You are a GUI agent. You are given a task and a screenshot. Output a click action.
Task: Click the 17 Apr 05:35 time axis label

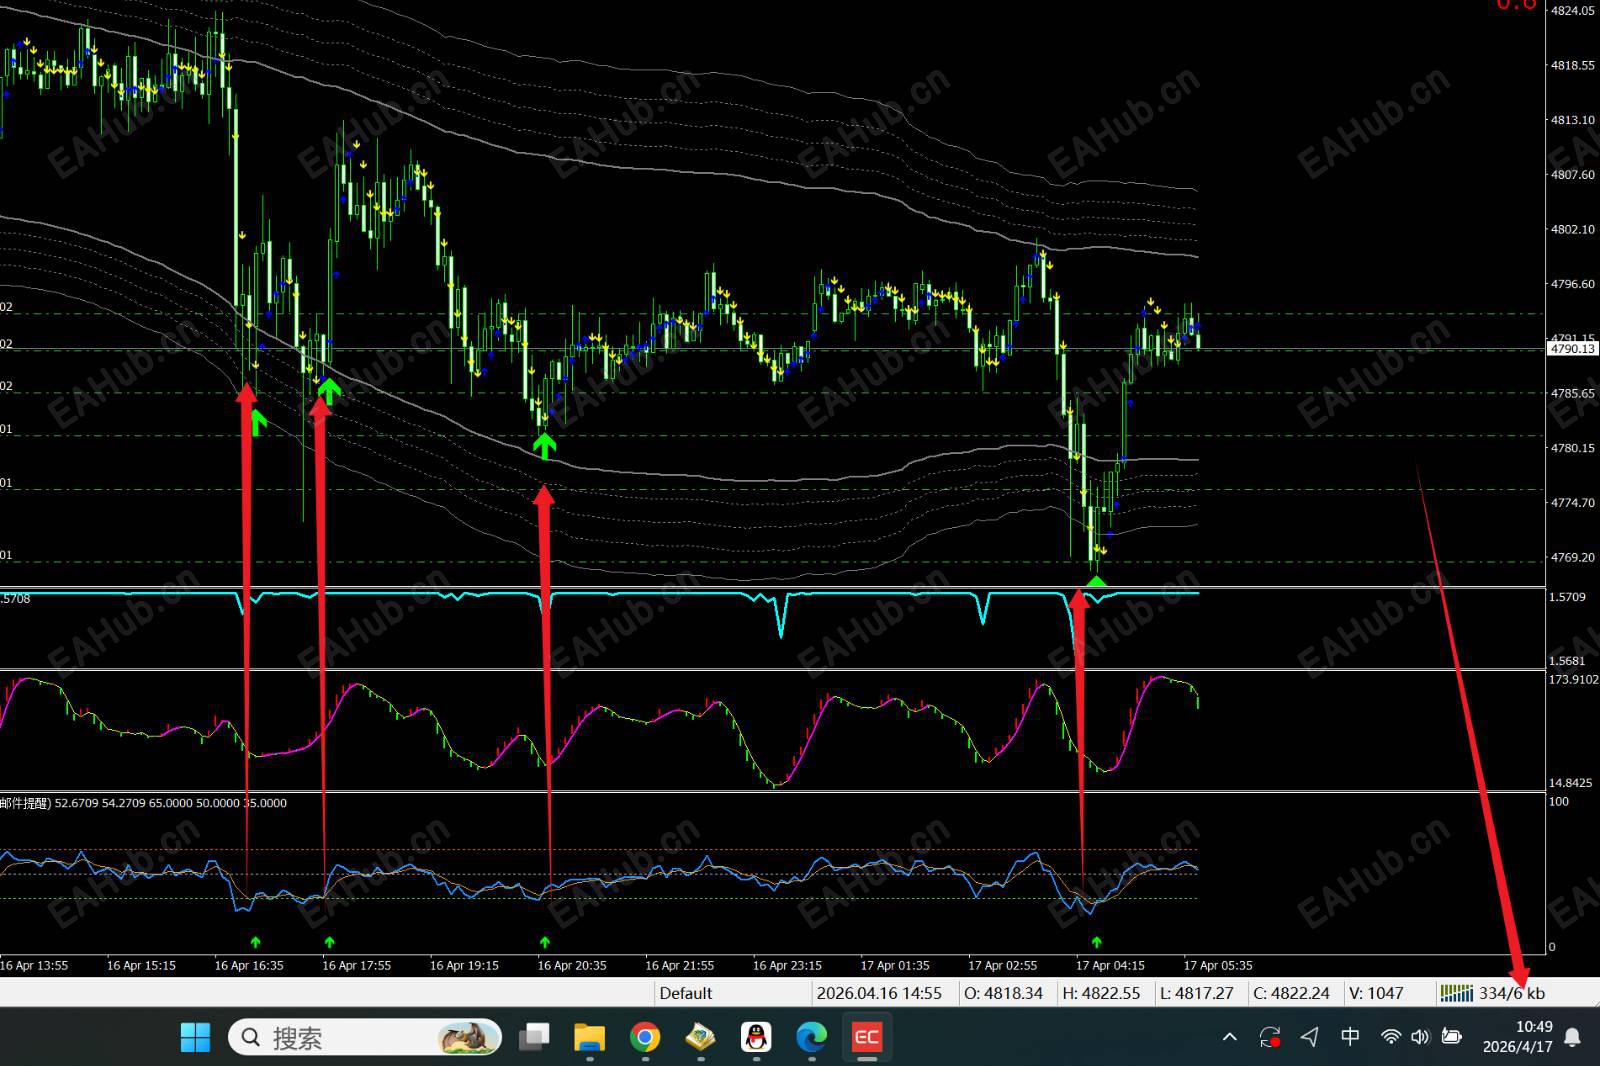pyautogui.click(x=1218, y=966)
